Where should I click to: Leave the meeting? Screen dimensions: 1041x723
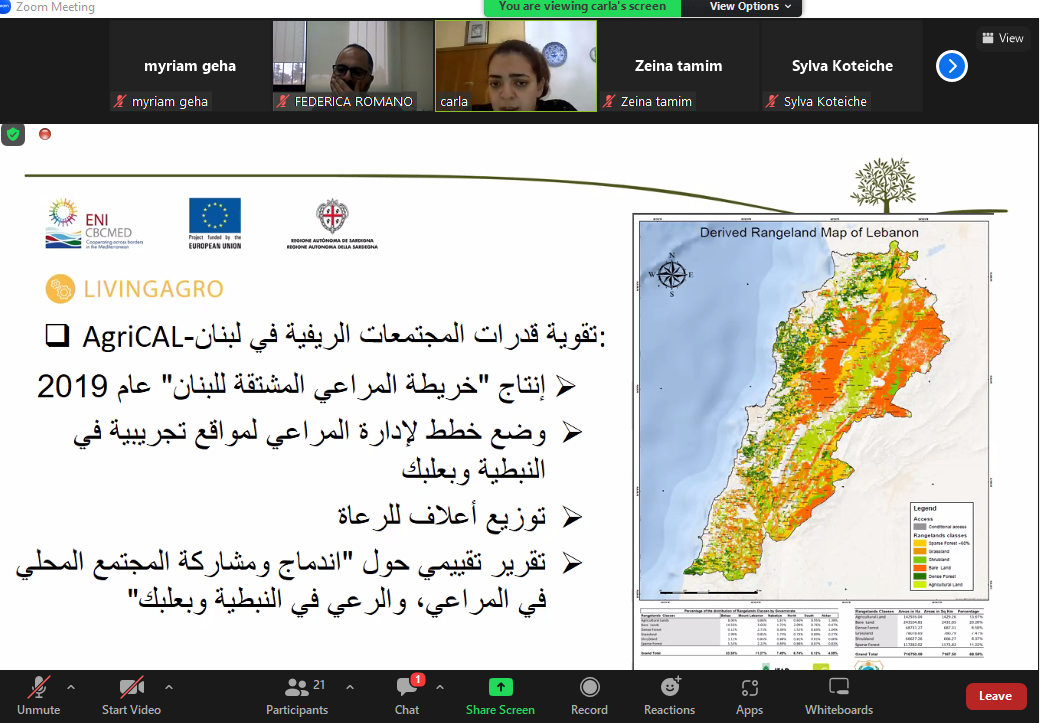995,696
